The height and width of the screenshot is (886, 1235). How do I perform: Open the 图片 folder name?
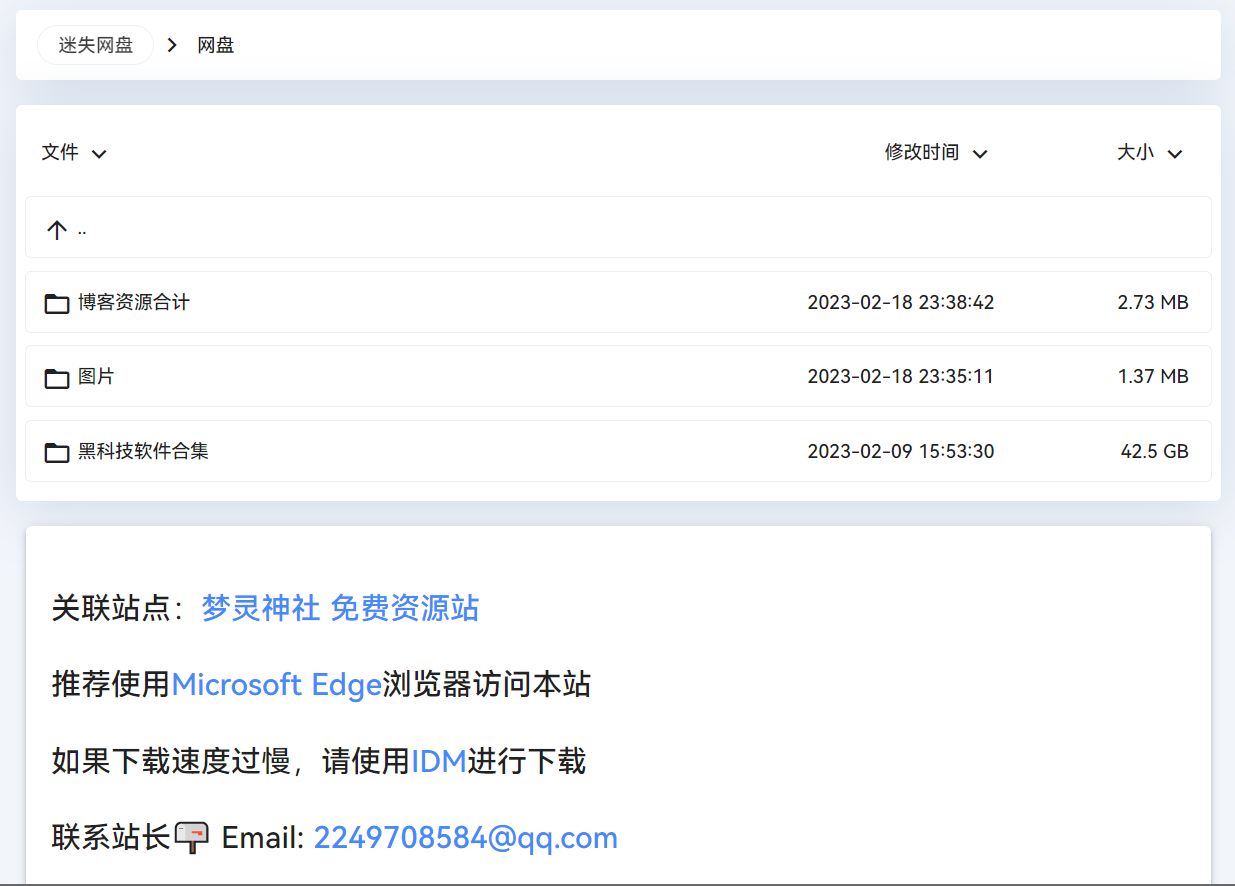pos(96,377)
